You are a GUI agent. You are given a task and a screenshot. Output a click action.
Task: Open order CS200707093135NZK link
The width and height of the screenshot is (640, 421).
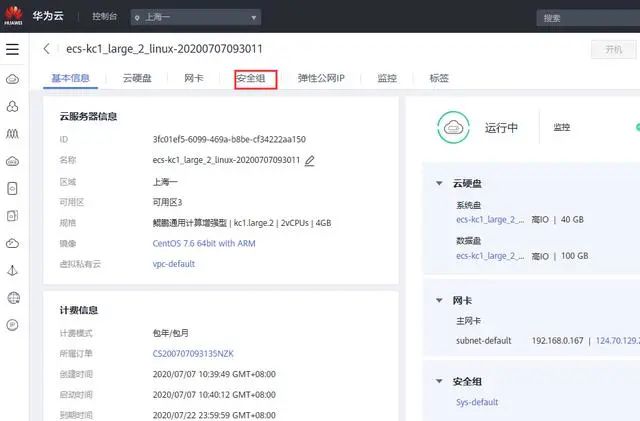click(x=193, y=354)
